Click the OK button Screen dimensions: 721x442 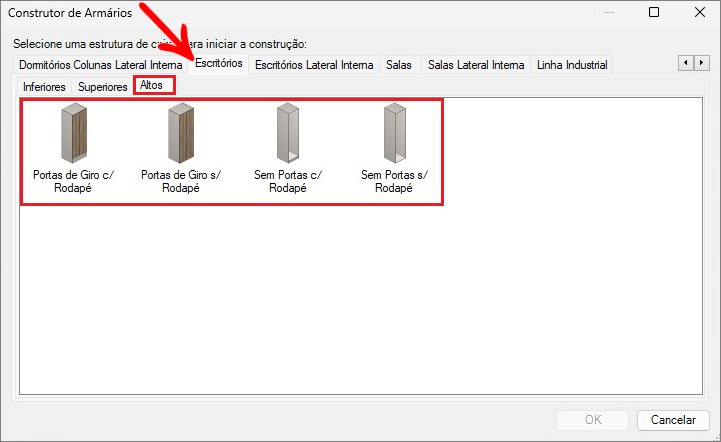point(593,420)
